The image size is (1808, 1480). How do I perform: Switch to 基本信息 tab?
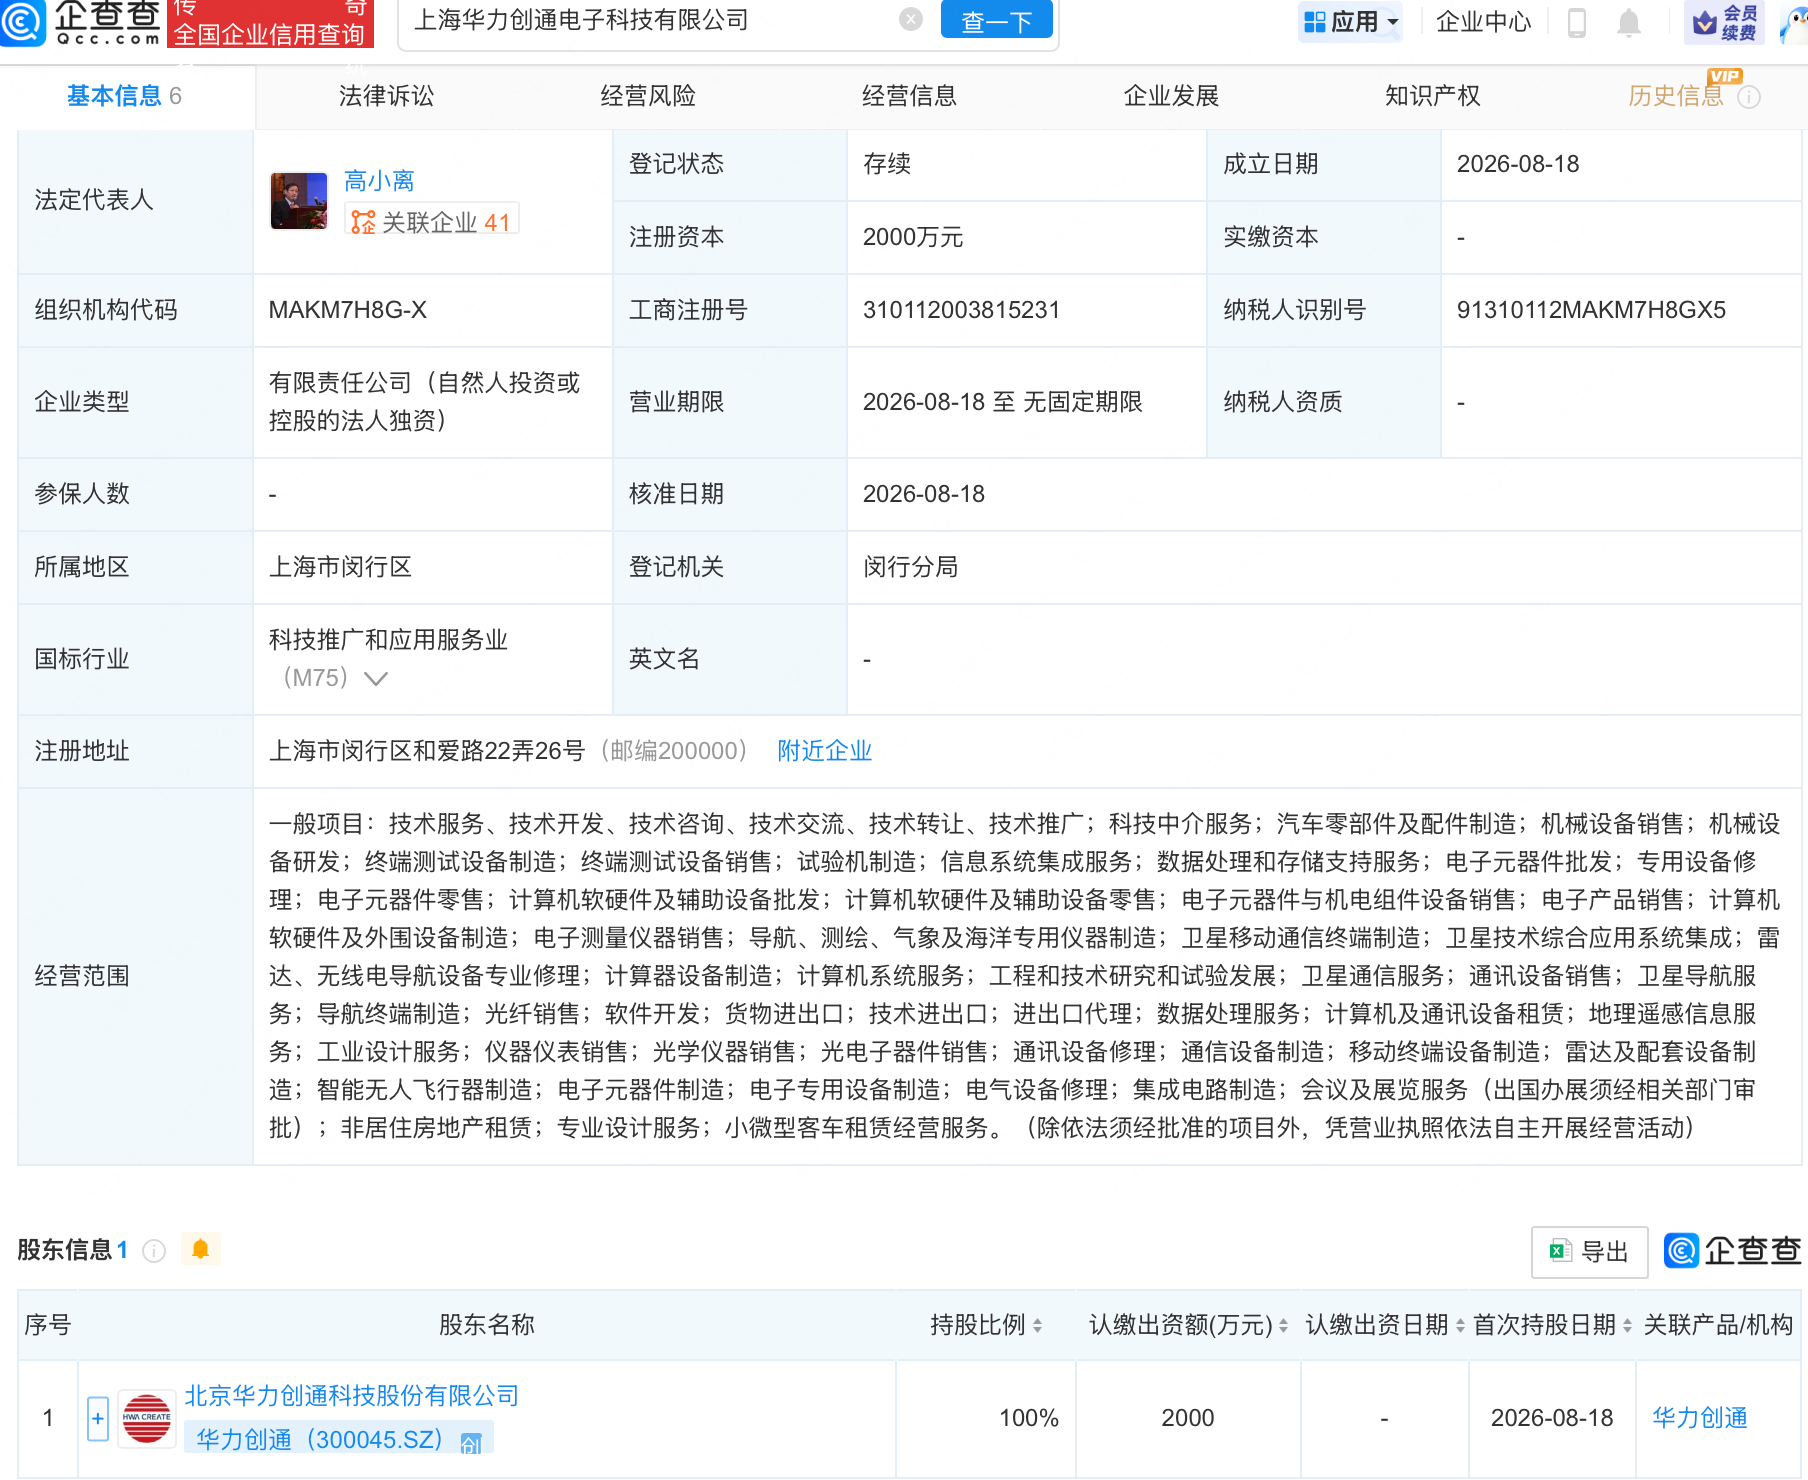click(x=124, y=96)
